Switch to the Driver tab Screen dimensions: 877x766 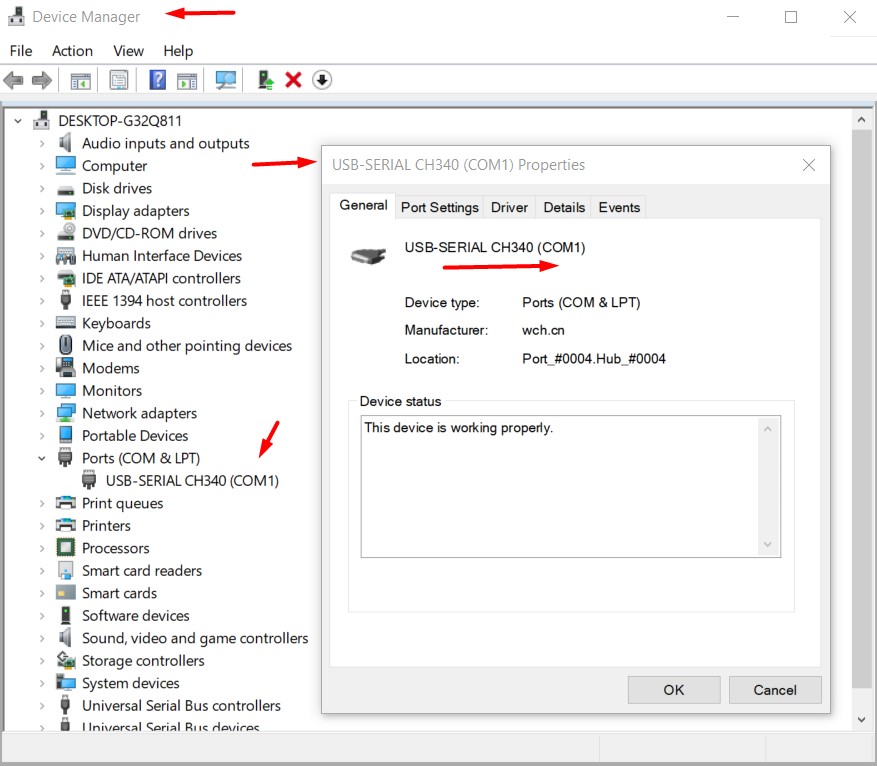509,207
